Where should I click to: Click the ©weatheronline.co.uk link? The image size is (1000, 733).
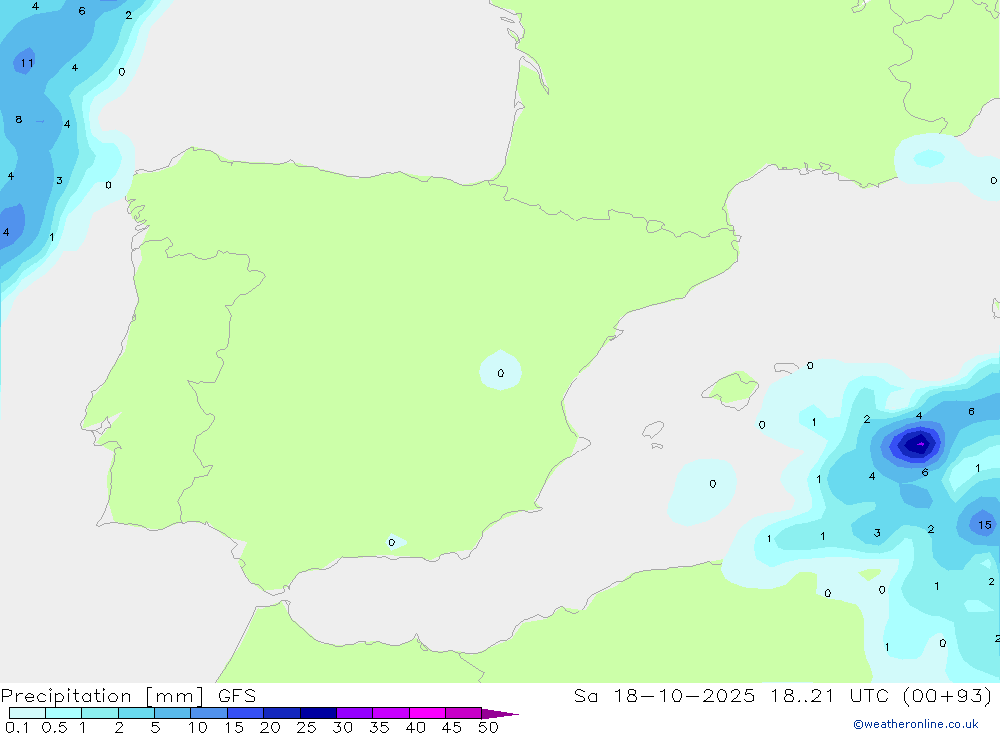pyautogui.click(x=916, y=724)
